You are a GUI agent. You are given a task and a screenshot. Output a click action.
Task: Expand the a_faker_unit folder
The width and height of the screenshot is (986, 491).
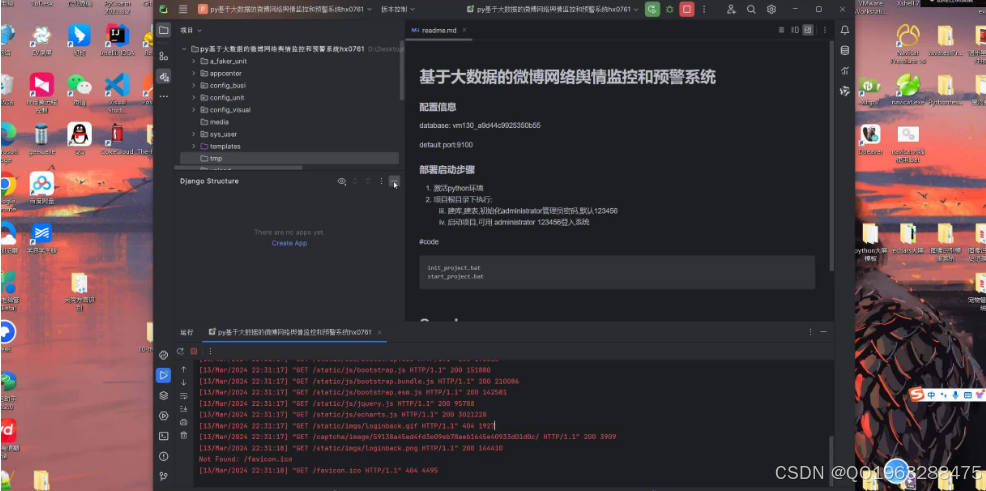[x=194, y=61]
